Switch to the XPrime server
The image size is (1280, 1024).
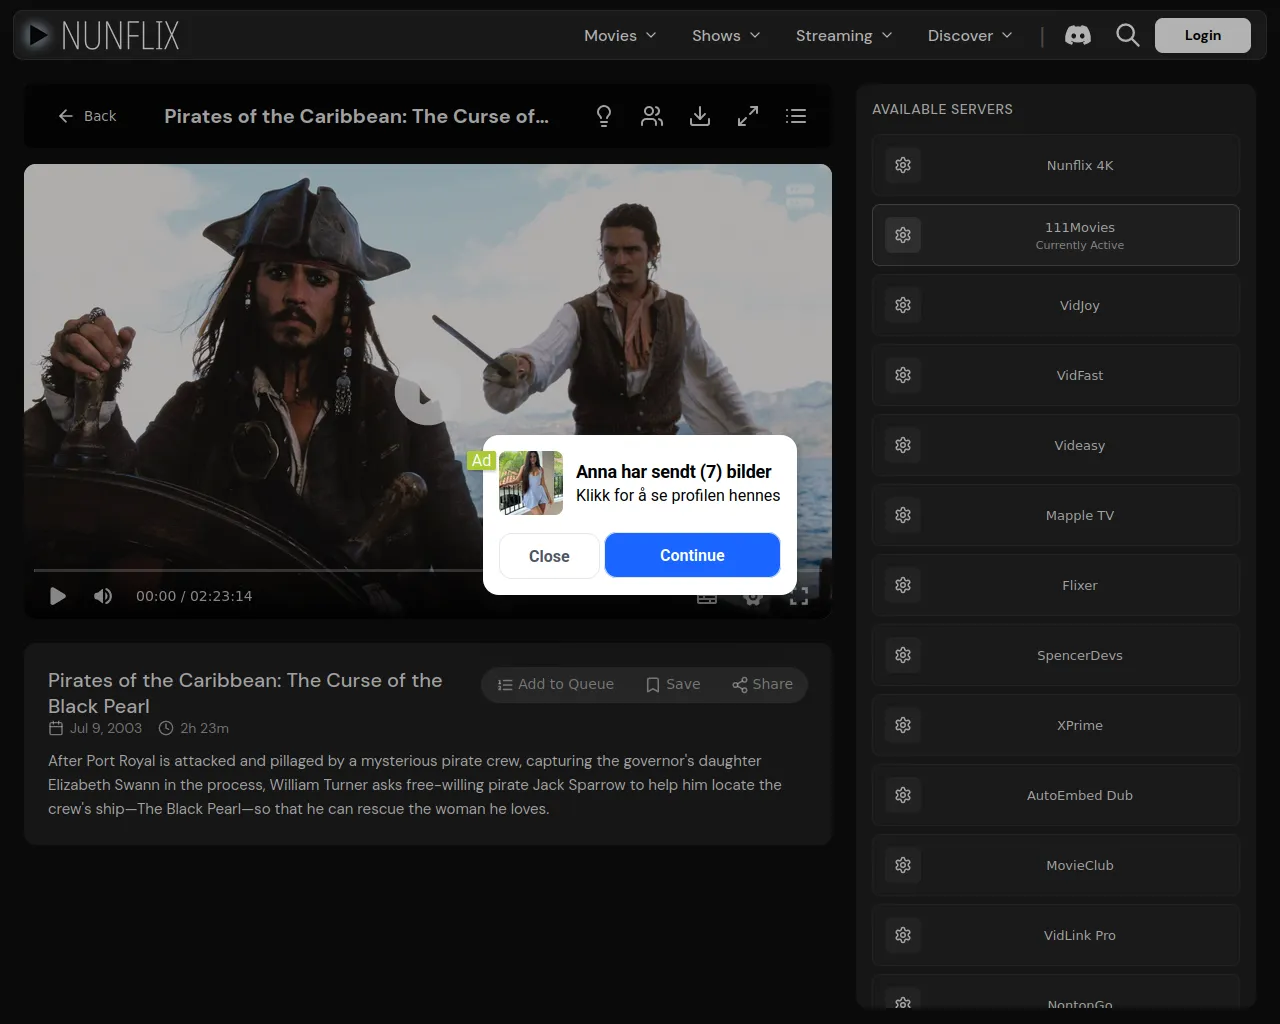(x=1056, y=725)
